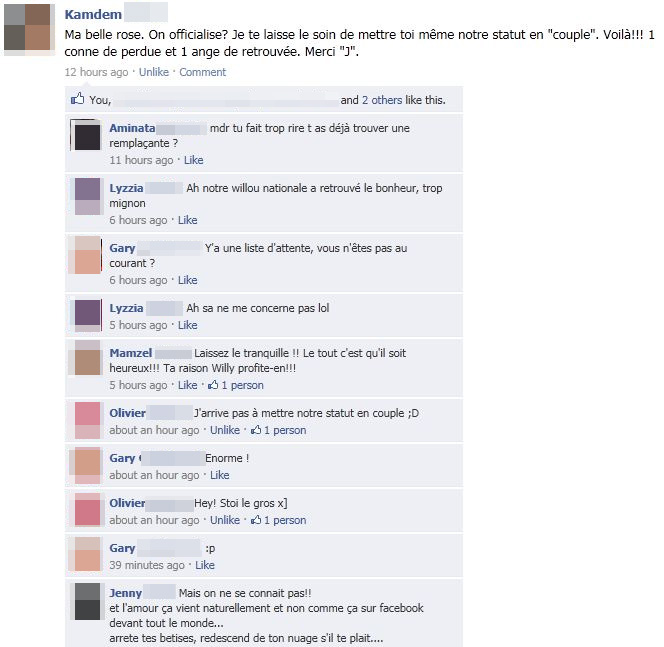Open Kamdem's profile picture thumbnail
This screenshot has height=647, width=664.
[29, 28]
